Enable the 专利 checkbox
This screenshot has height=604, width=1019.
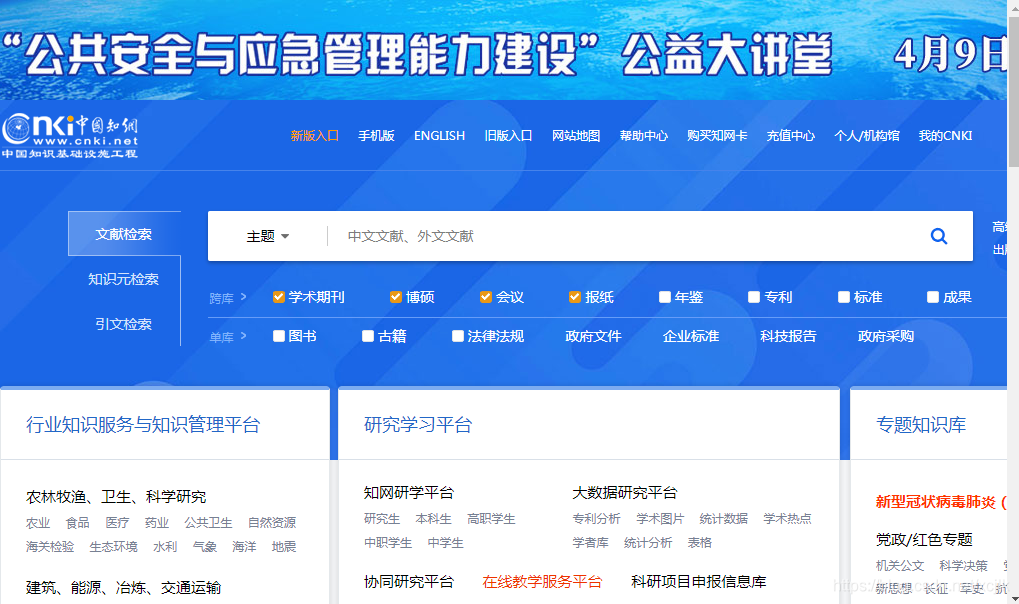click(754, 297)
